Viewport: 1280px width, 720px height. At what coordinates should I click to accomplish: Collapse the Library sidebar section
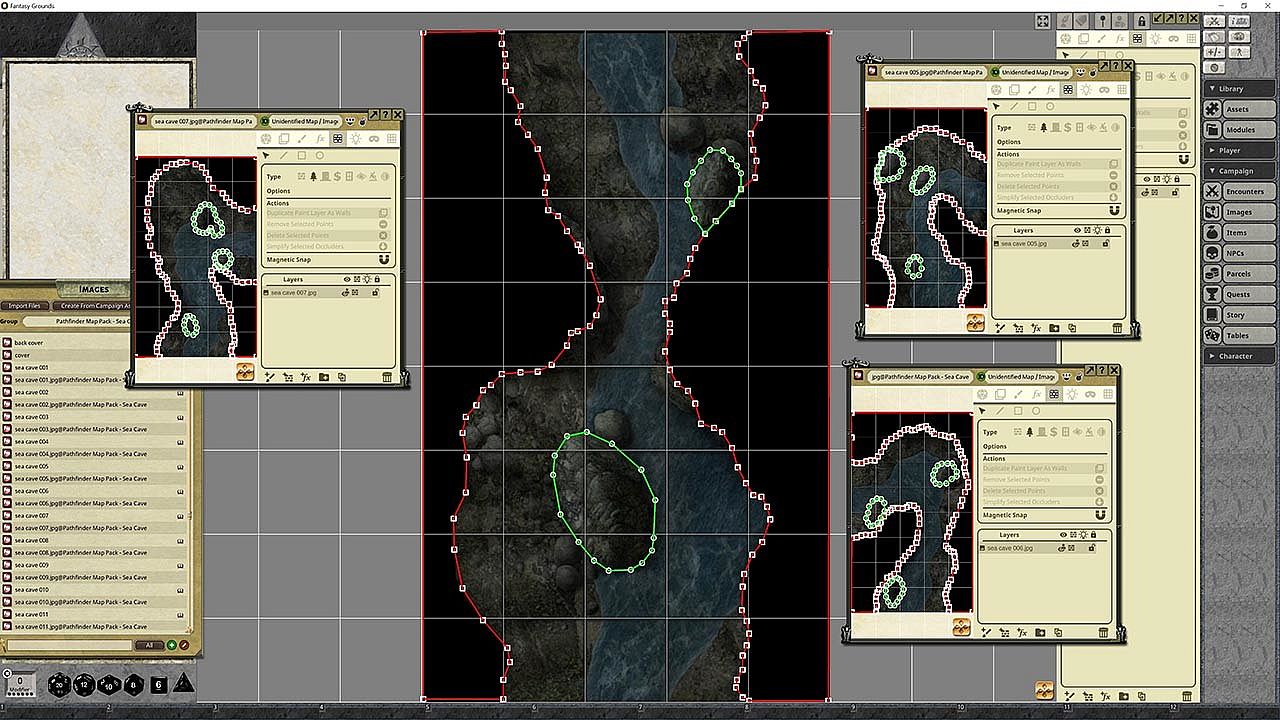pos(1240,88)
